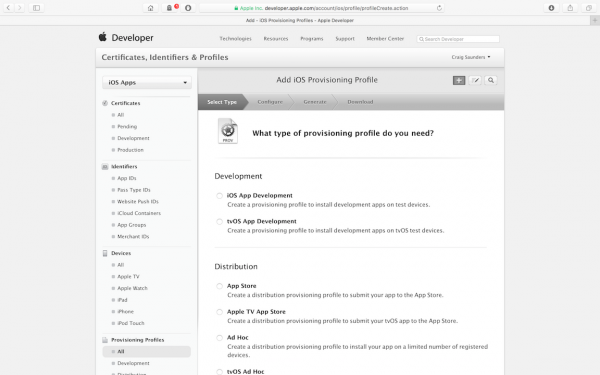The image size is (600, 375).
Task: Open Apple TV devices
Action: pos(128,277)
